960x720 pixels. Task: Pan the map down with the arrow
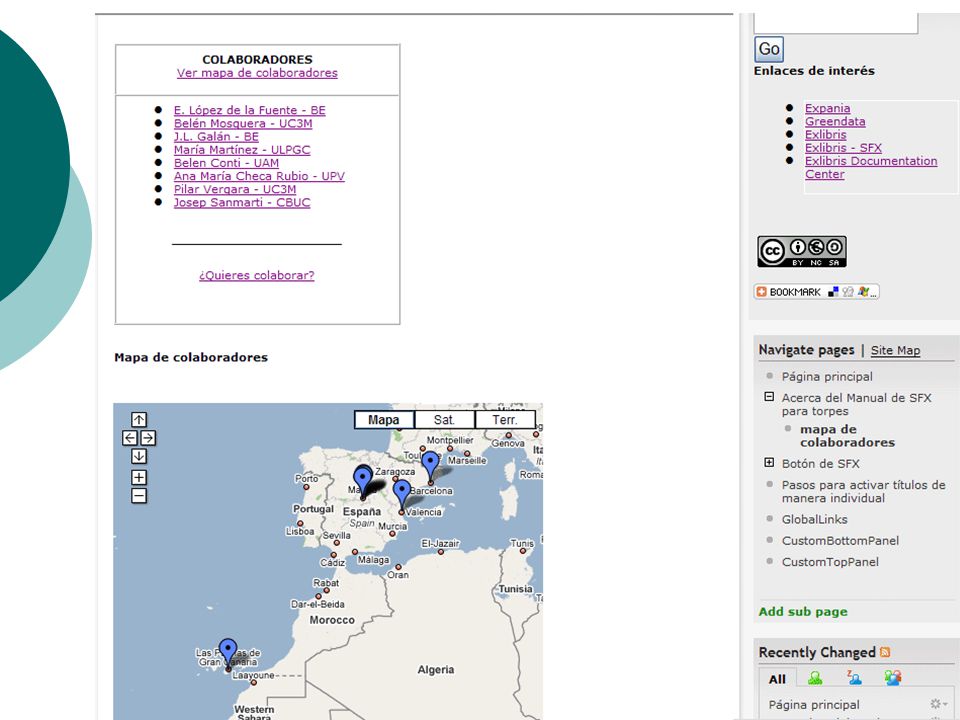tap(139, 456)
